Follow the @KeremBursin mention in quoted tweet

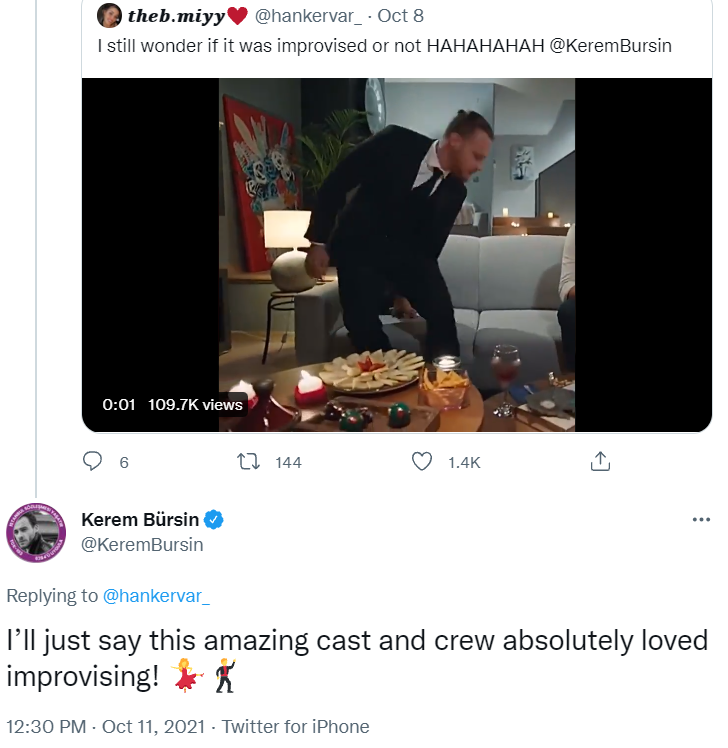click(x=611, y=46)
